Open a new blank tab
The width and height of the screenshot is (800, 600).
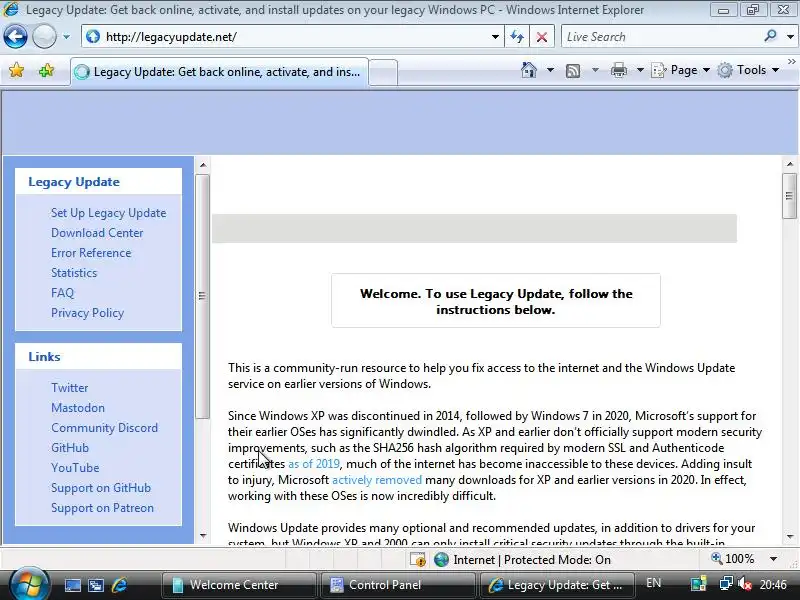[x=383, y=72]
